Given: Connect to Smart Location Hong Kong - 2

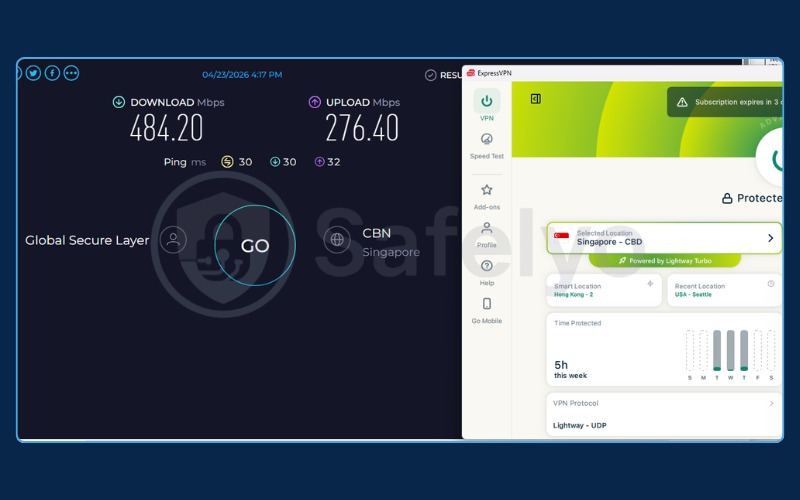Looking at the screenshot, I should (604, 290).
